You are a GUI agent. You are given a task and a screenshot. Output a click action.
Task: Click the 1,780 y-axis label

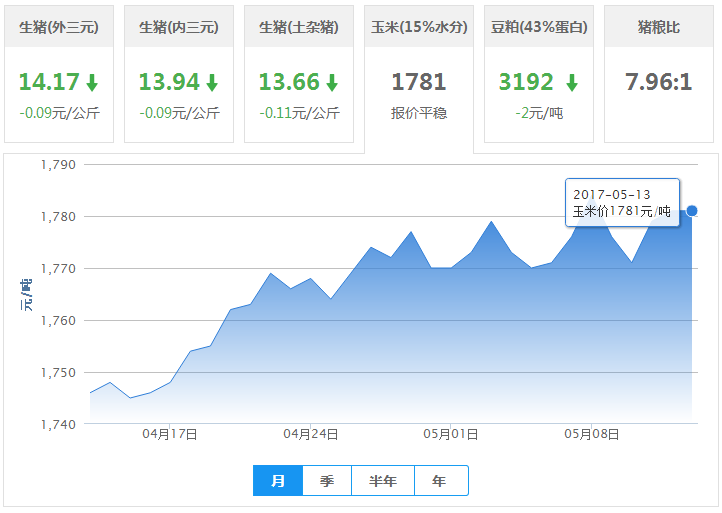[x=58, y=216]
